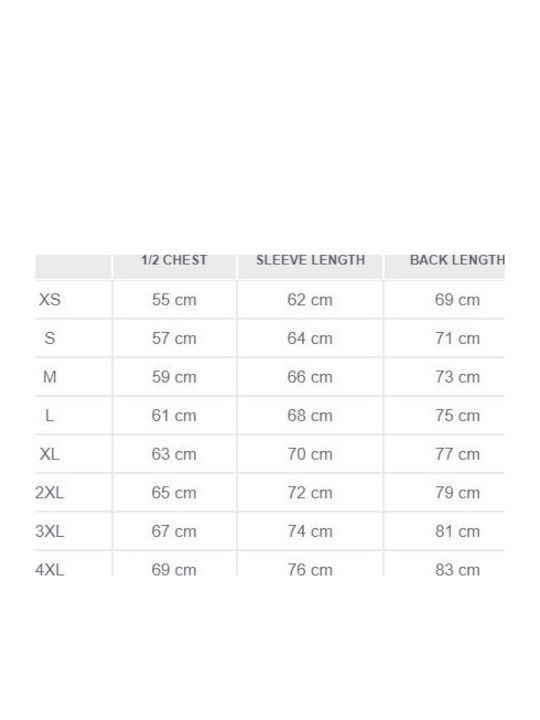540x720 pixels.
Task: Select the BACK LENGTH column header
Action: 457,260
